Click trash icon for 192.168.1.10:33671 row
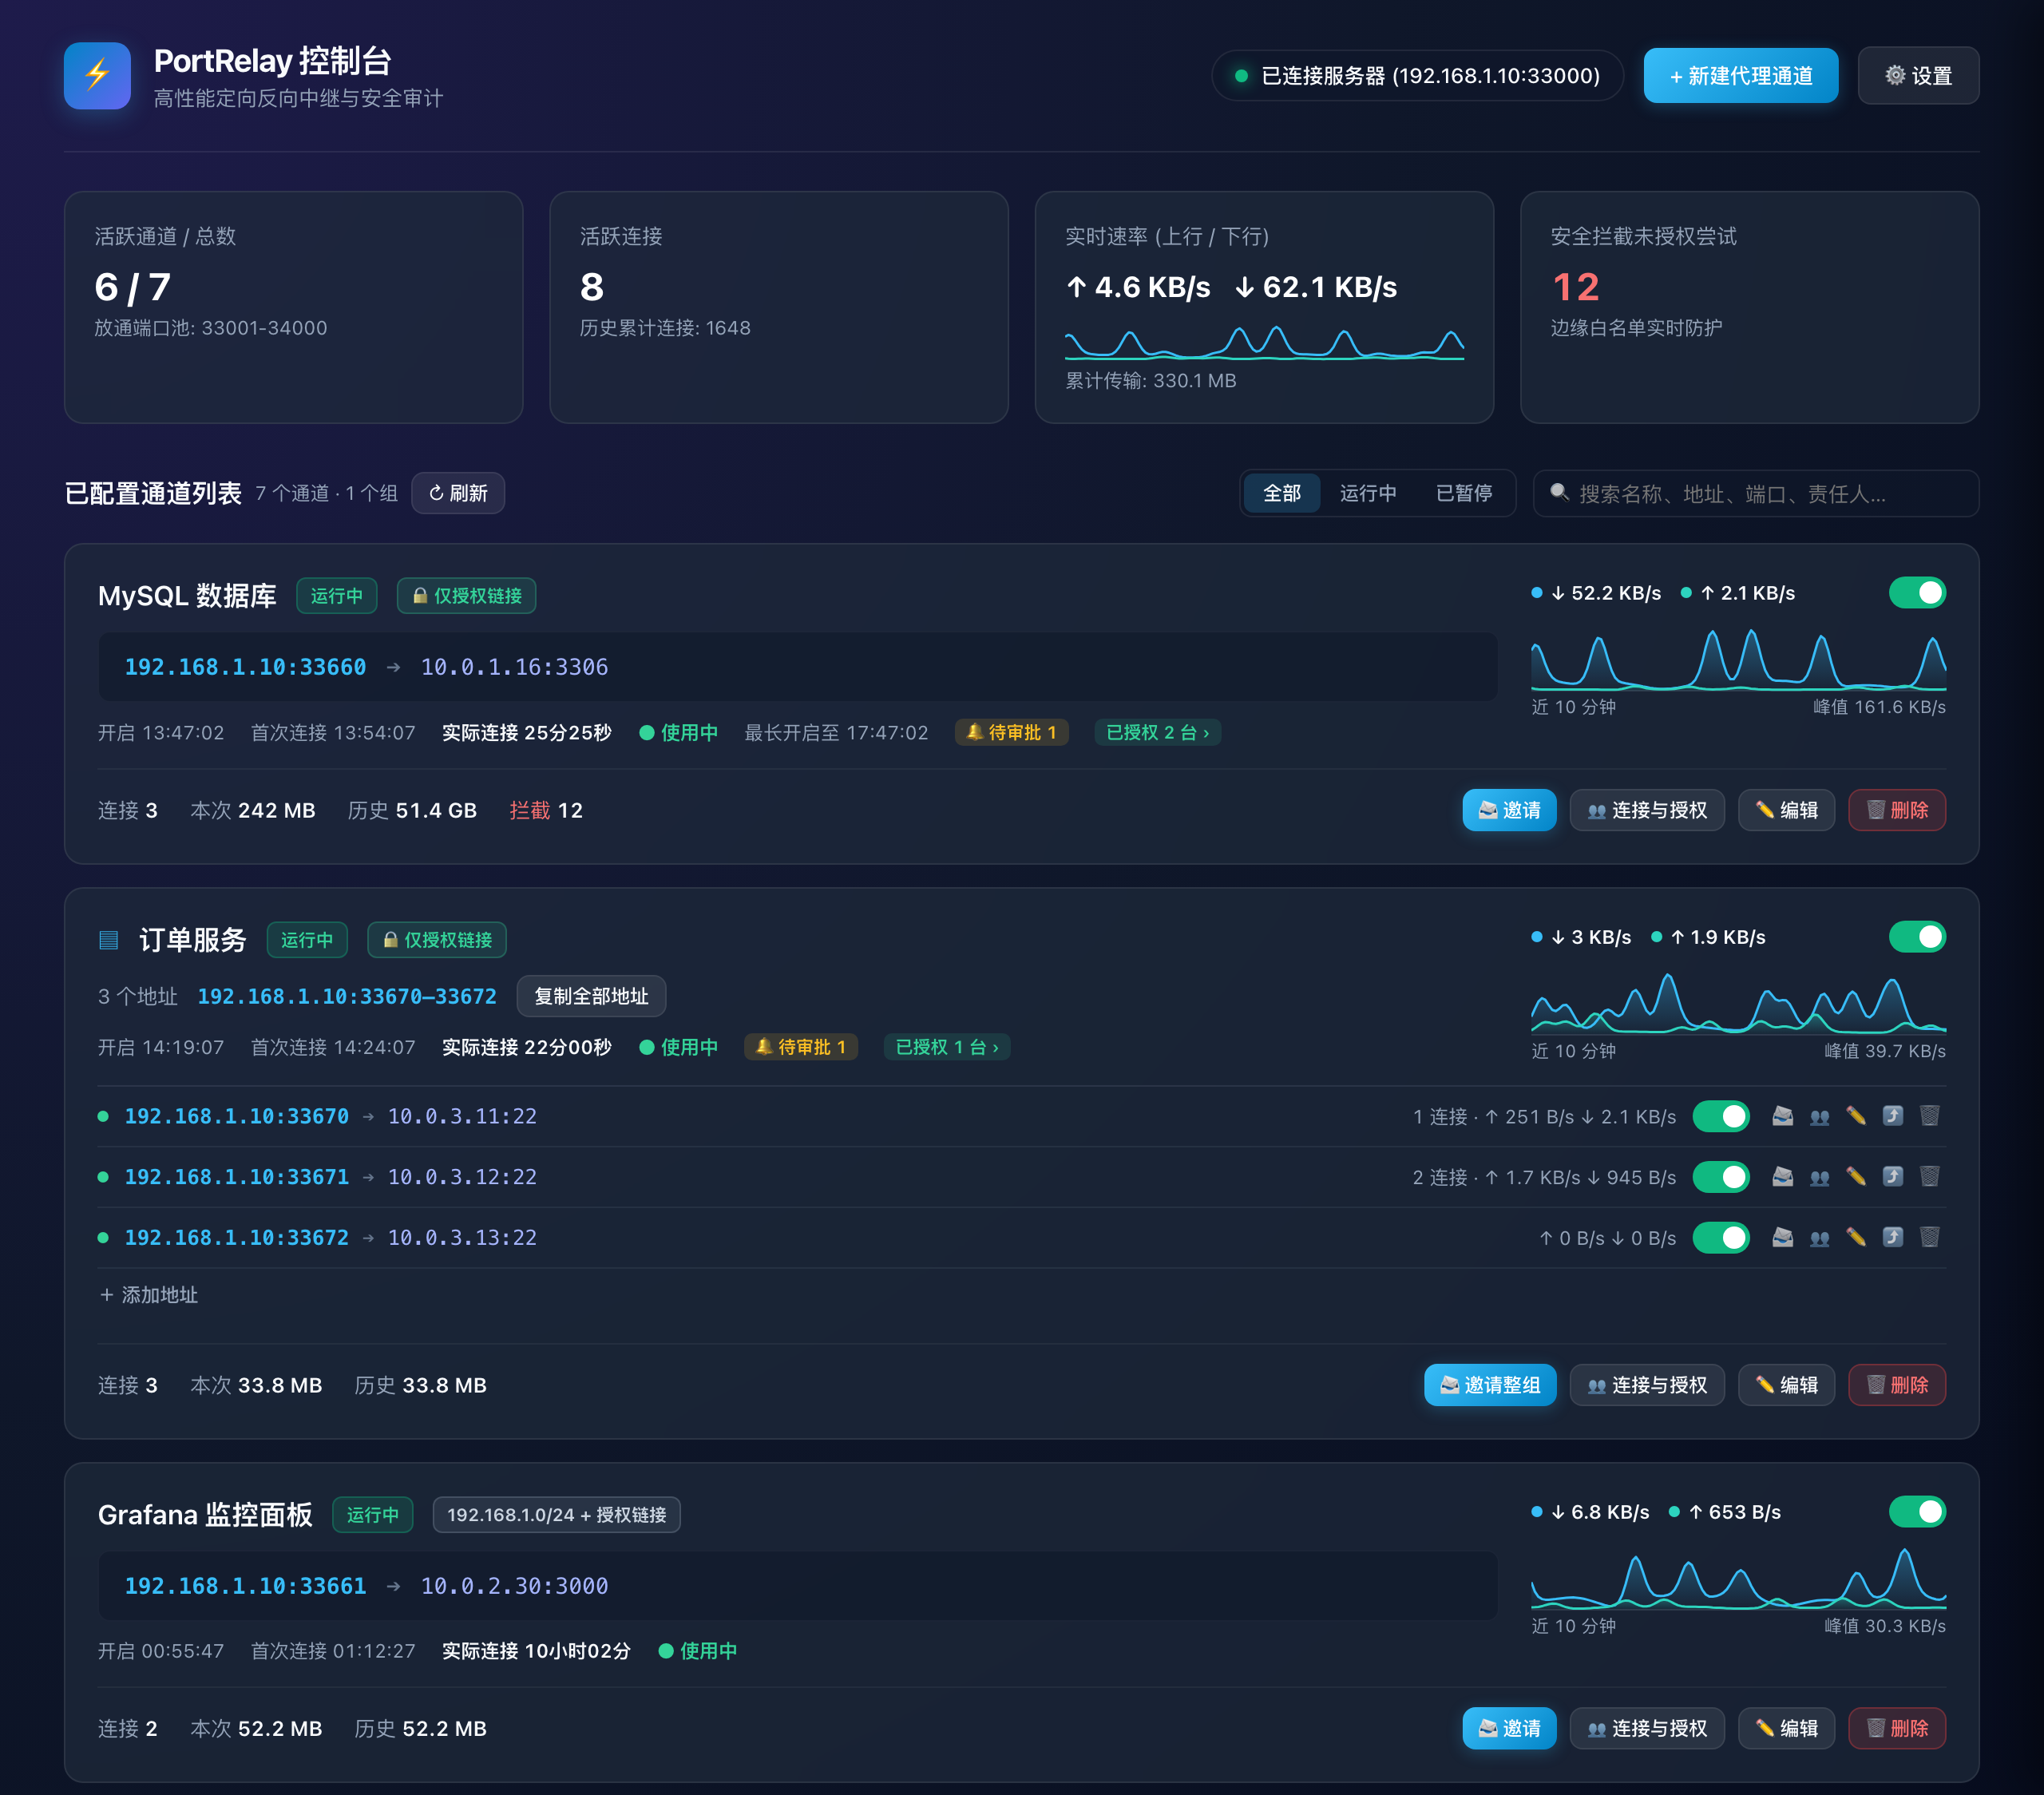Viewport: 2044px width, 1795px height. coord(1930,1177)
